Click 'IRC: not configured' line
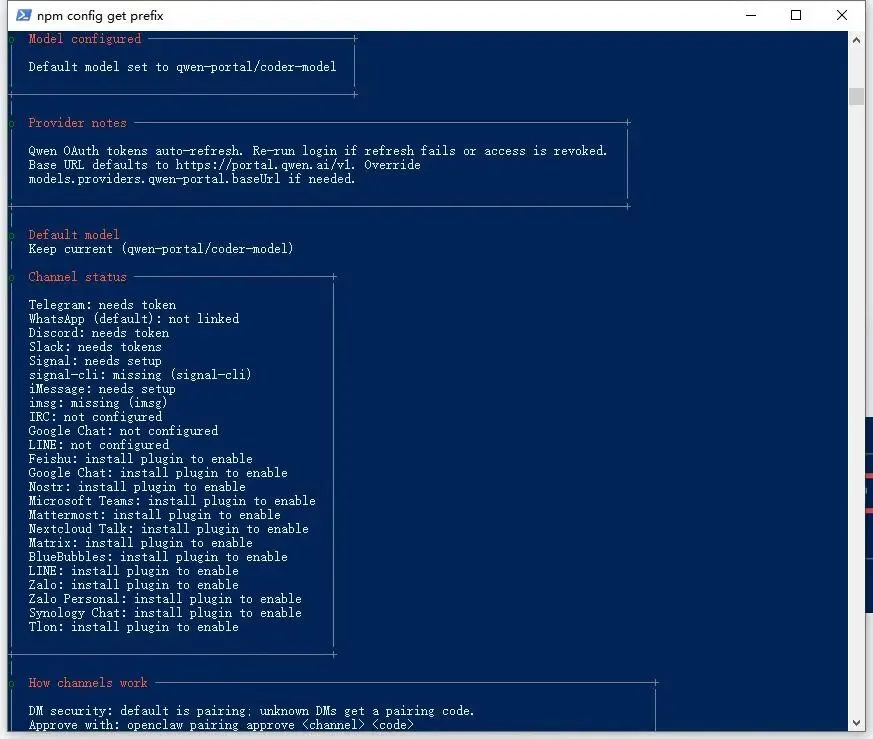 point(95,417)
